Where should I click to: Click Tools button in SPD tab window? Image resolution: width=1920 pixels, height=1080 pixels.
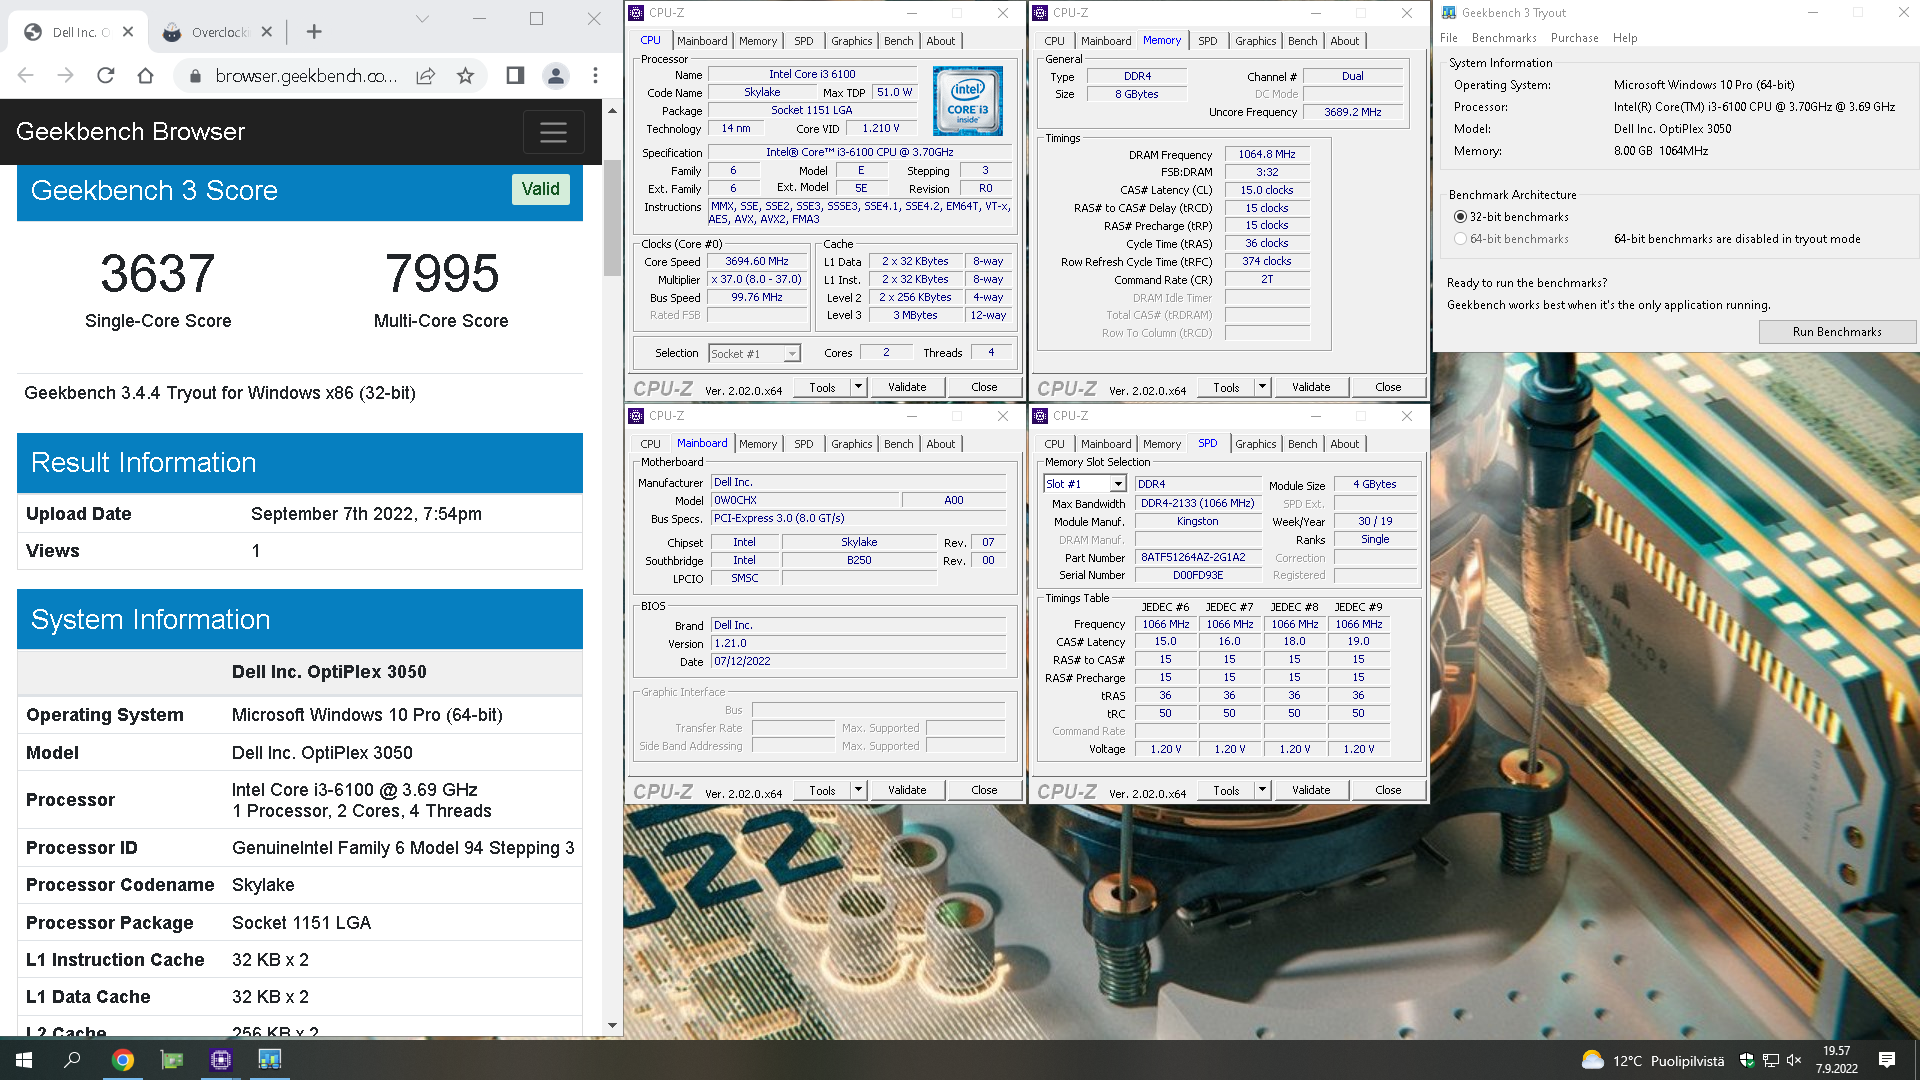pos(1226,790)
